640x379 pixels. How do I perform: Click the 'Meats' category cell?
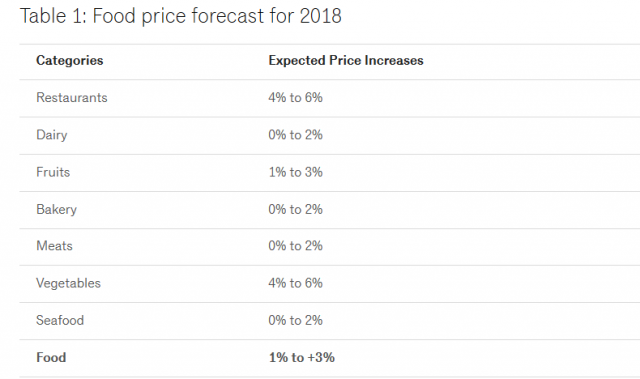coord(54,246)
